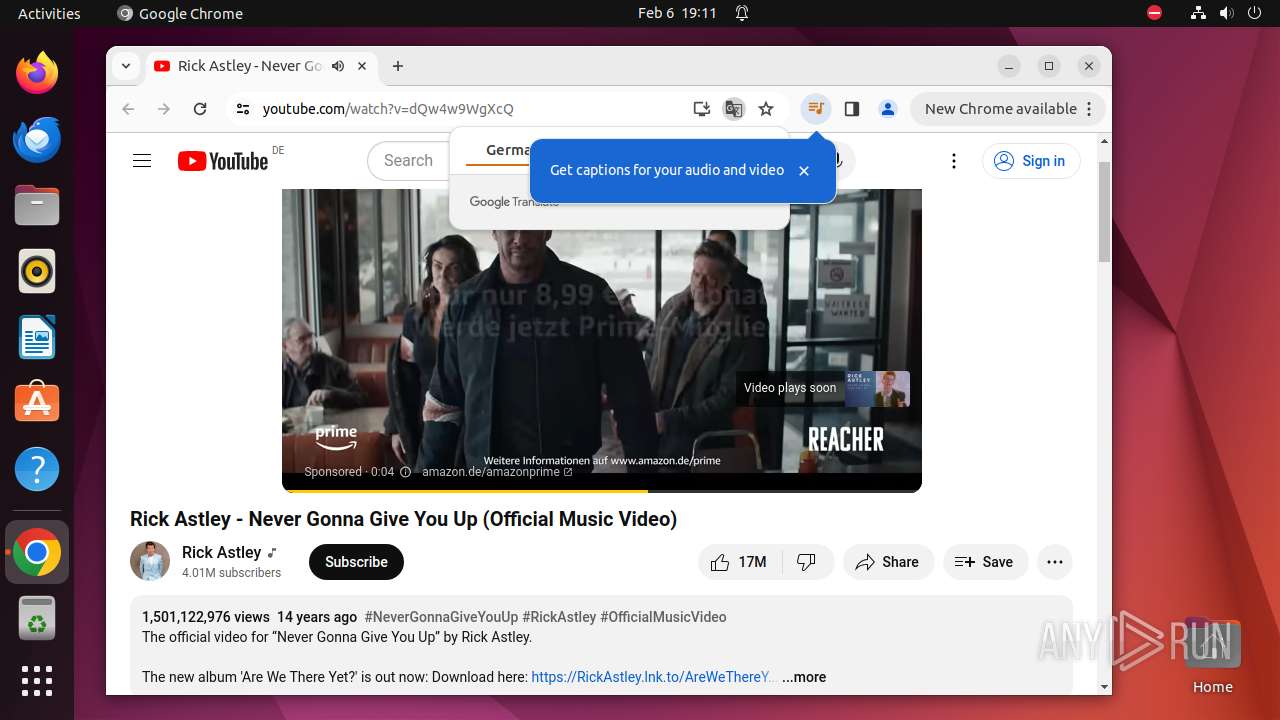The width and height of the screenshot is (1280, 720).
Task: Click the #OfficialMusicVideo hashtag
Action: click(663, 617)
